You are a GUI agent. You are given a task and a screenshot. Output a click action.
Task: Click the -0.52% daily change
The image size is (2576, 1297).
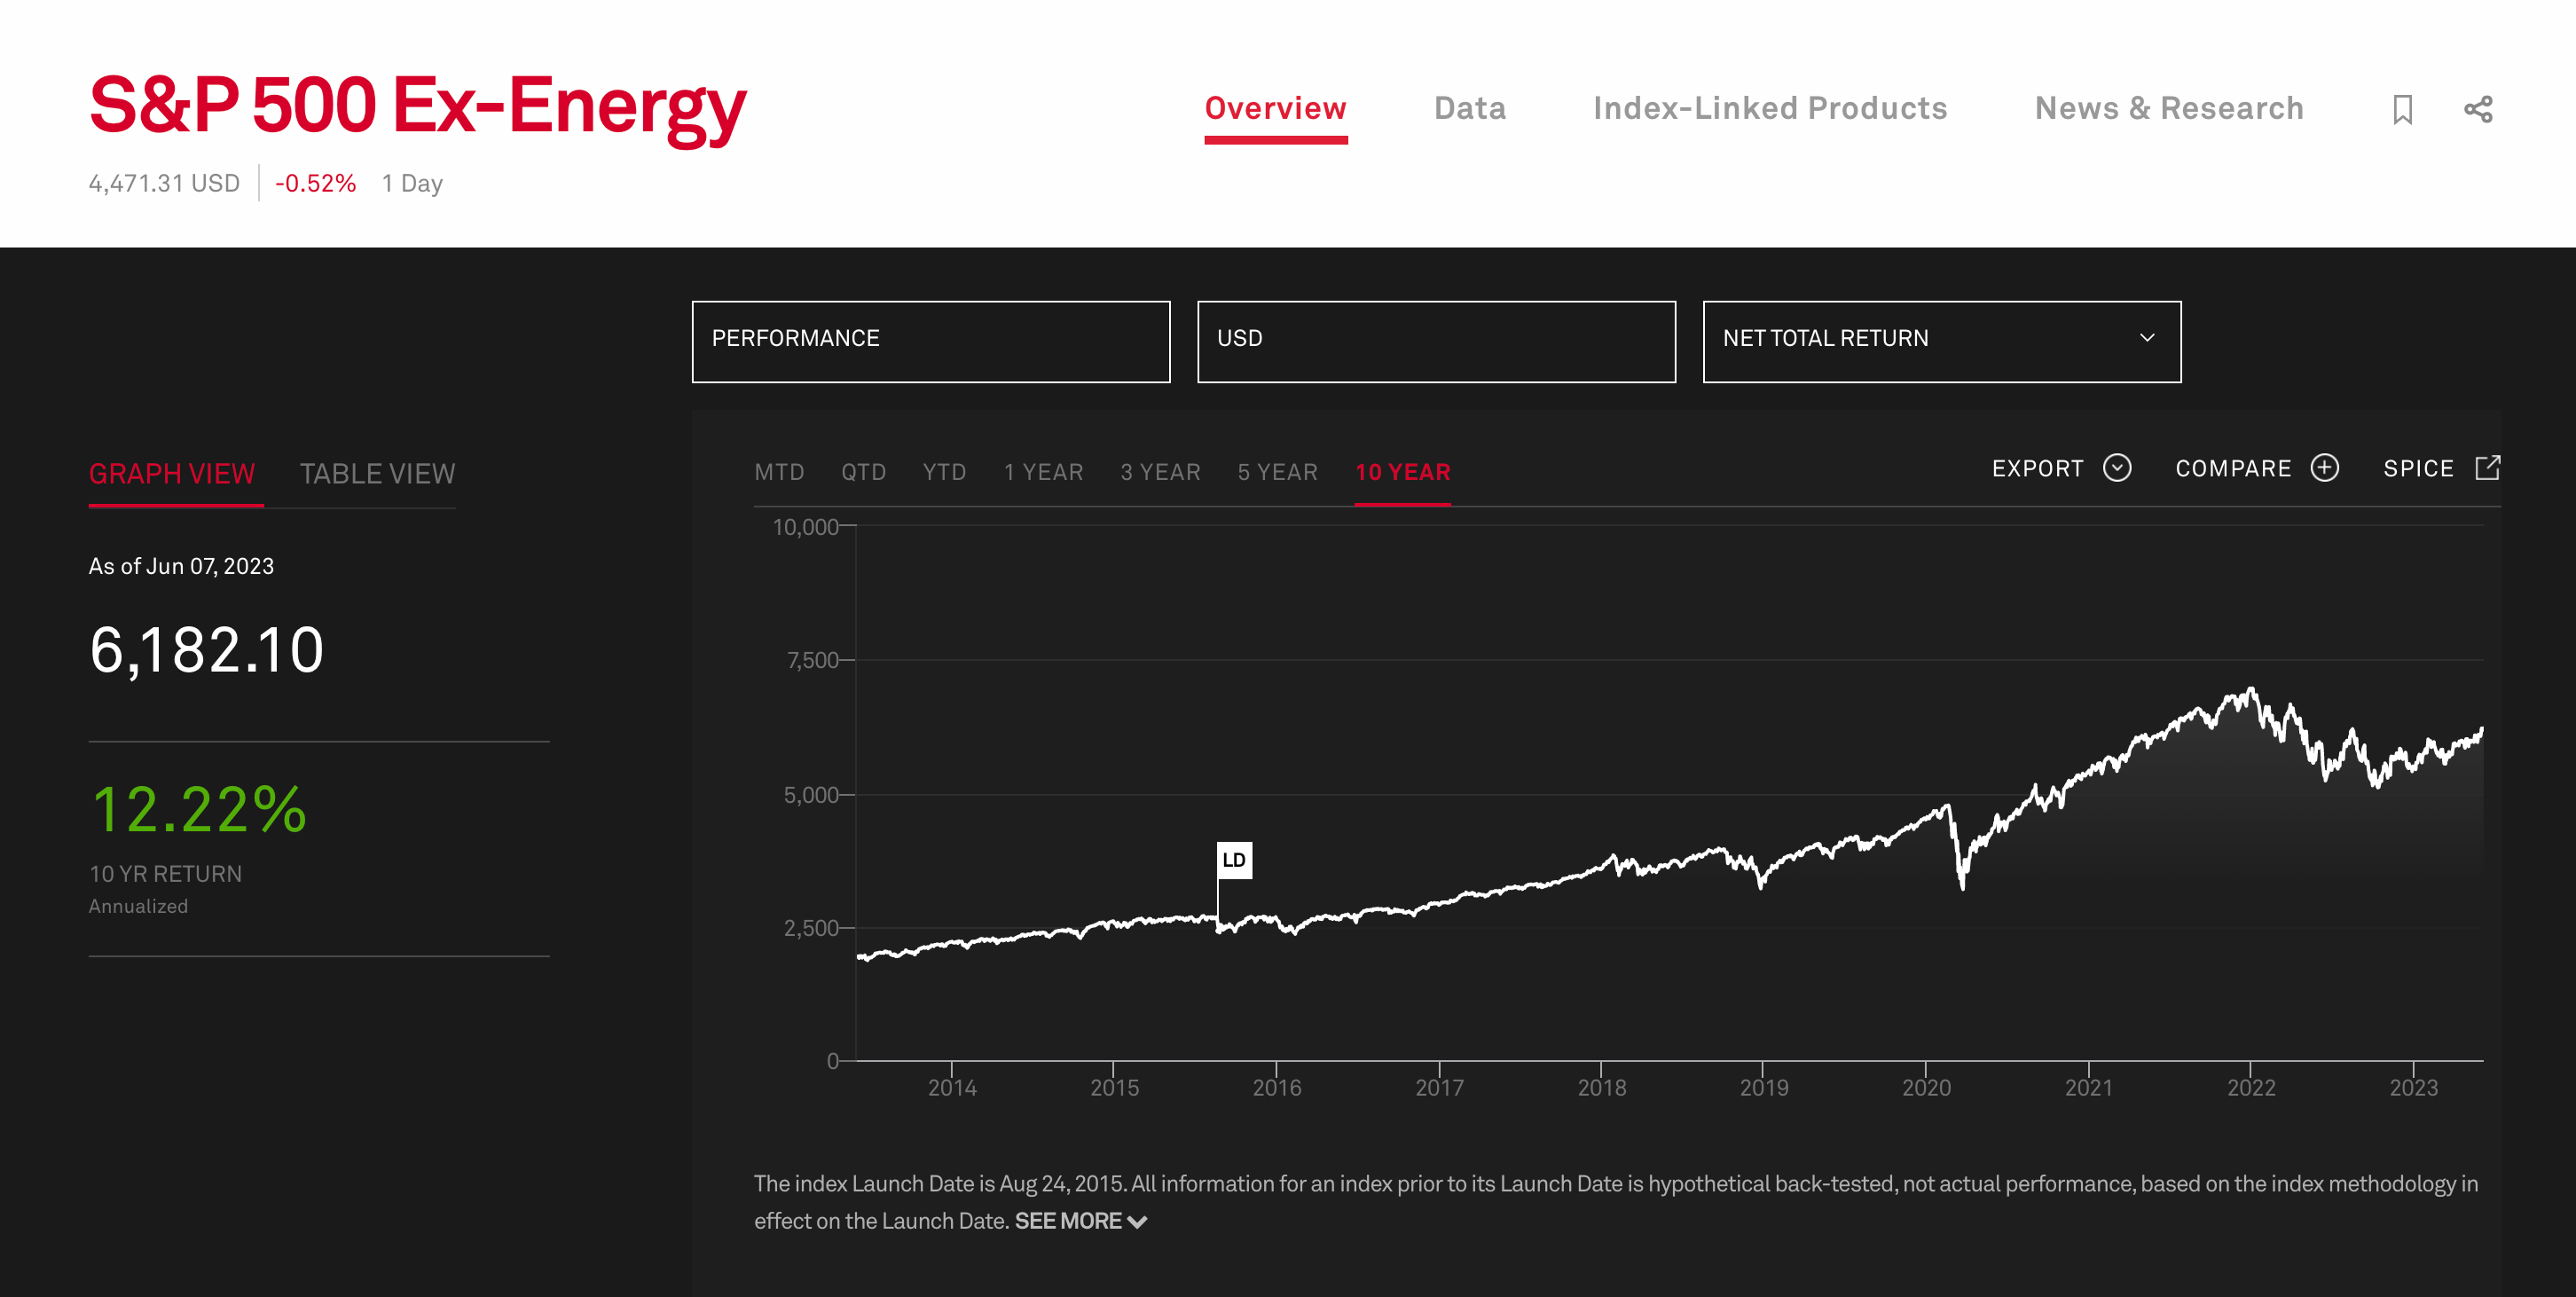click(x=315, y=183)
